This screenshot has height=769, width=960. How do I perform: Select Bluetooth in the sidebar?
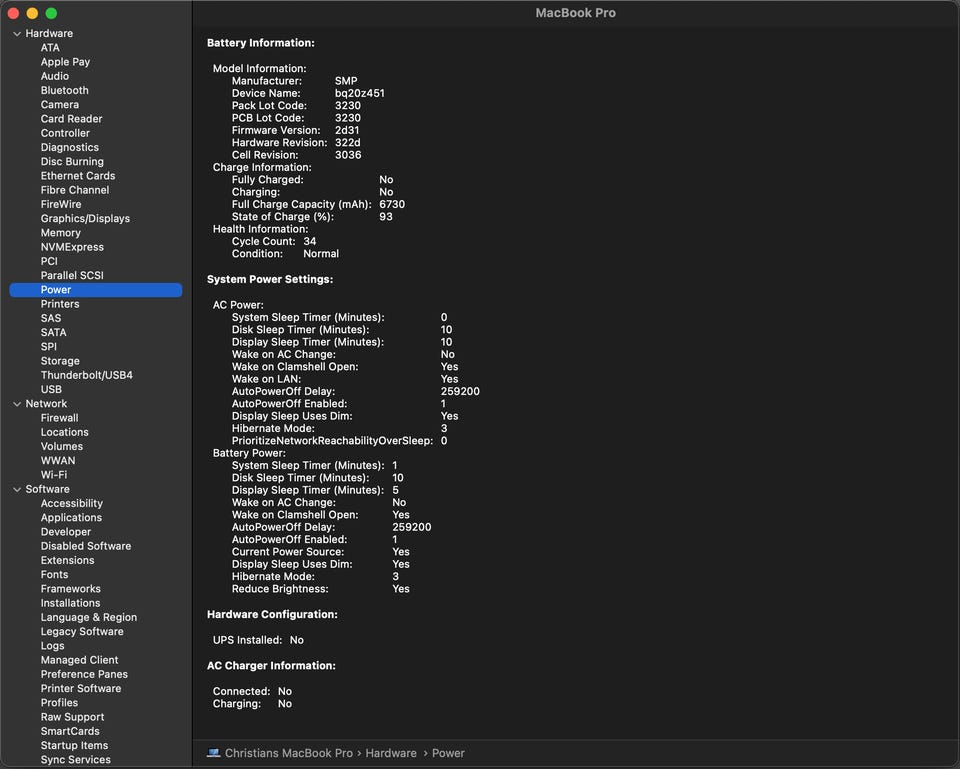[64, 90]
